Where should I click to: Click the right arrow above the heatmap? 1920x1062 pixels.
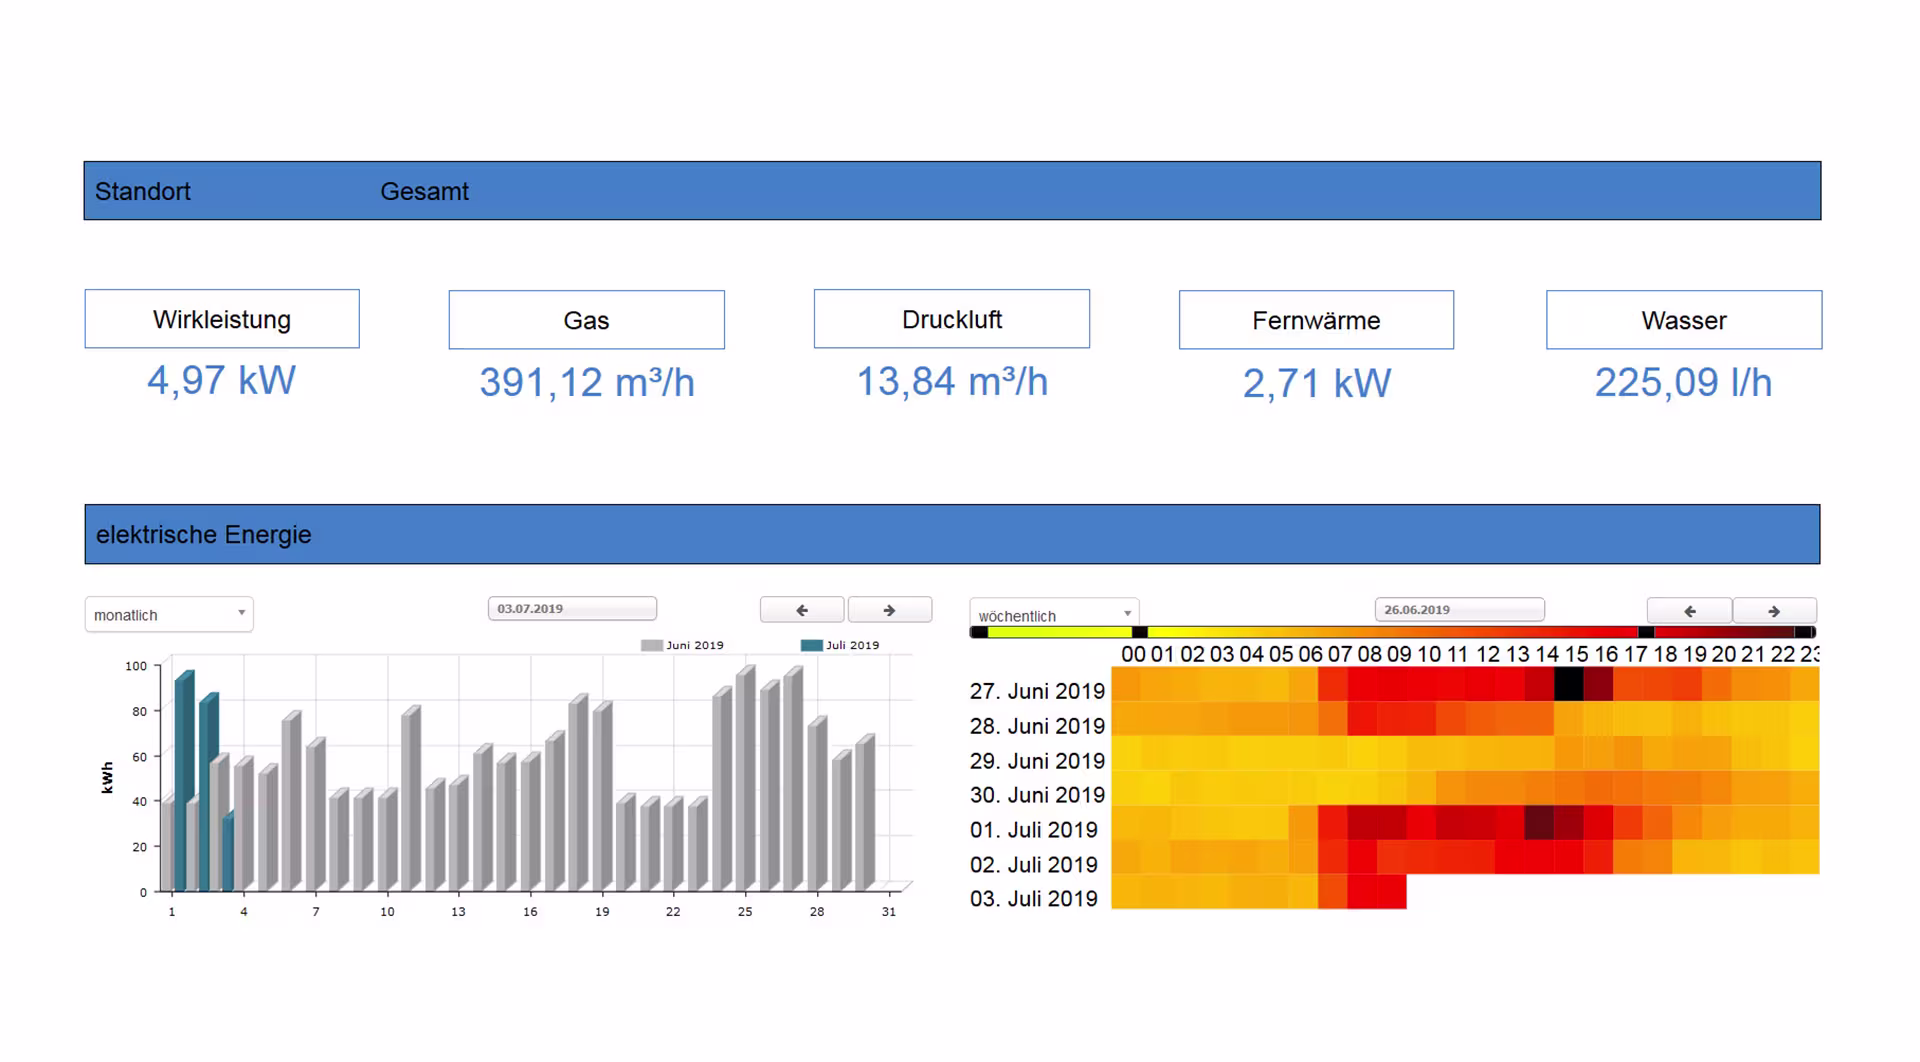1774,609
